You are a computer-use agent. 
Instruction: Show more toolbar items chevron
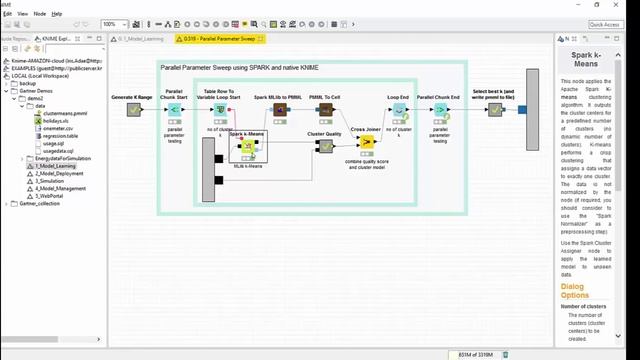(x=353, y=24)
